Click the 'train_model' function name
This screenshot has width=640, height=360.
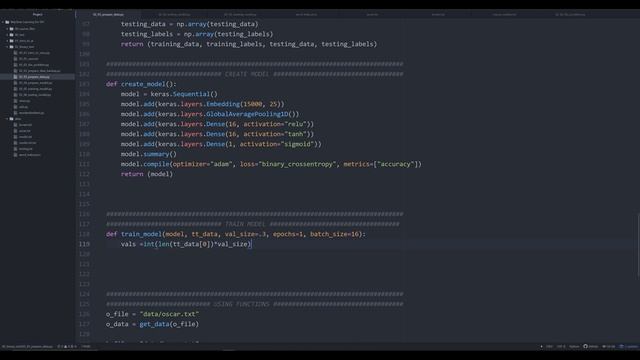[141, 234]
